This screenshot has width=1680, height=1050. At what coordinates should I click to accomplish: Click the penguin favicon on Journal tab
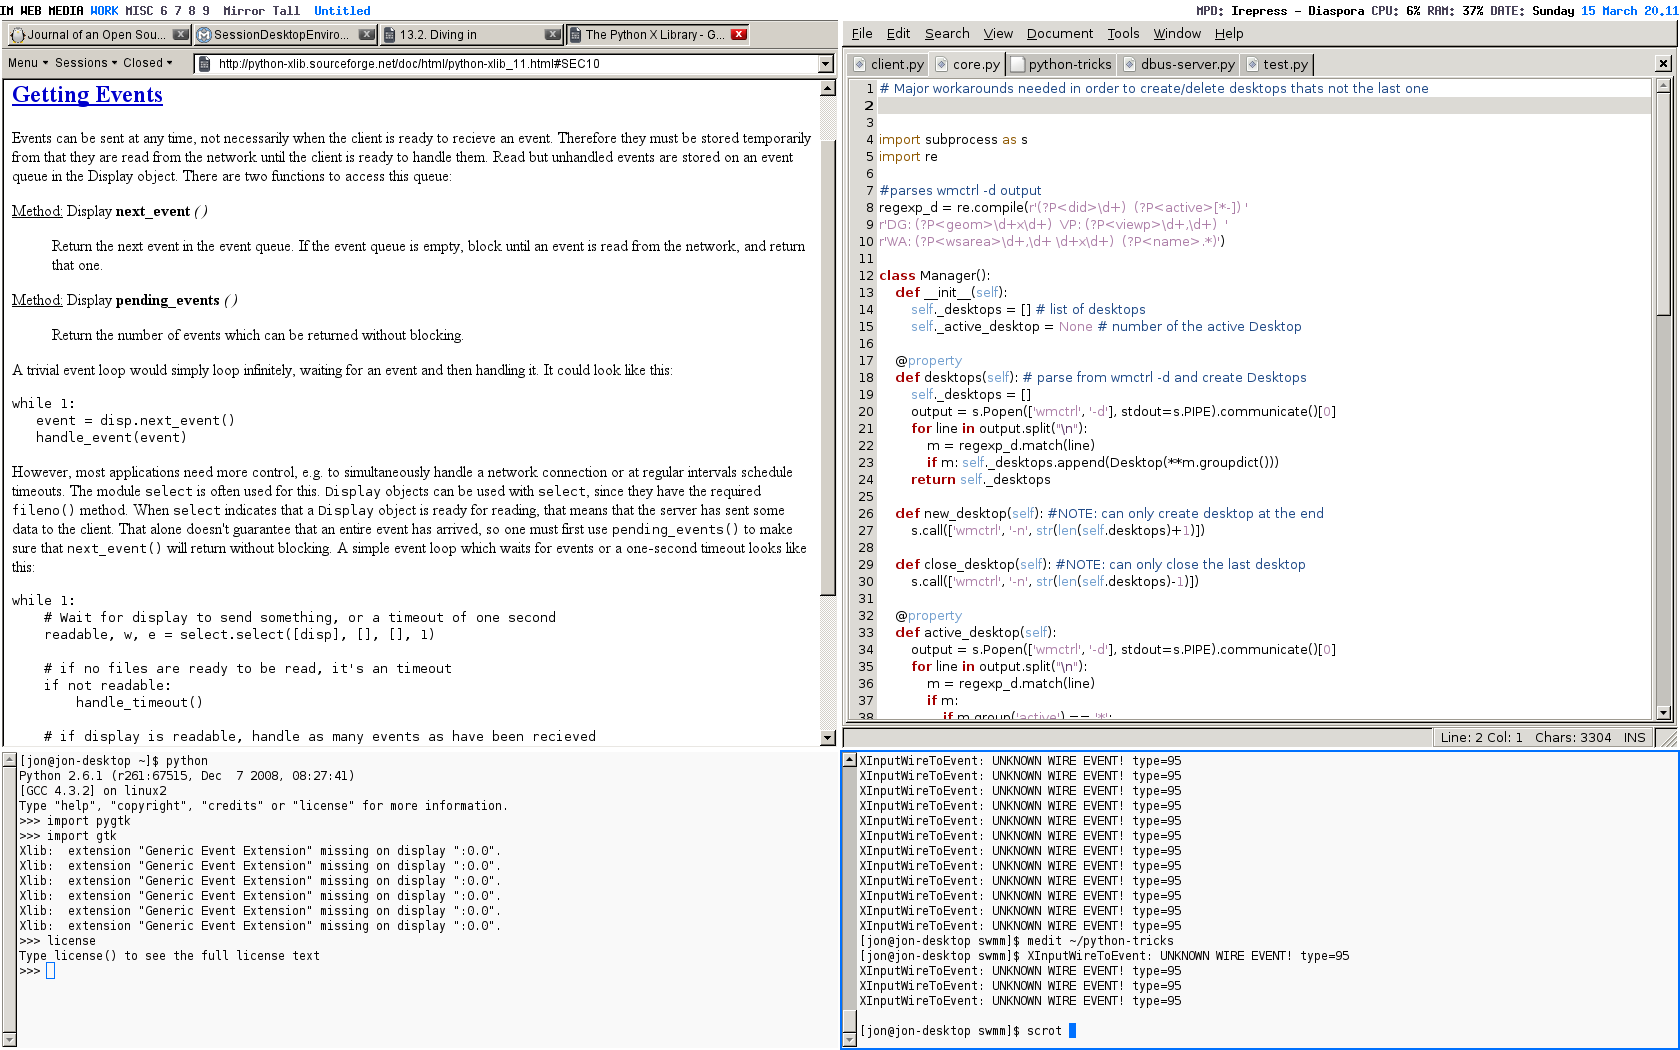click(17, 35)
